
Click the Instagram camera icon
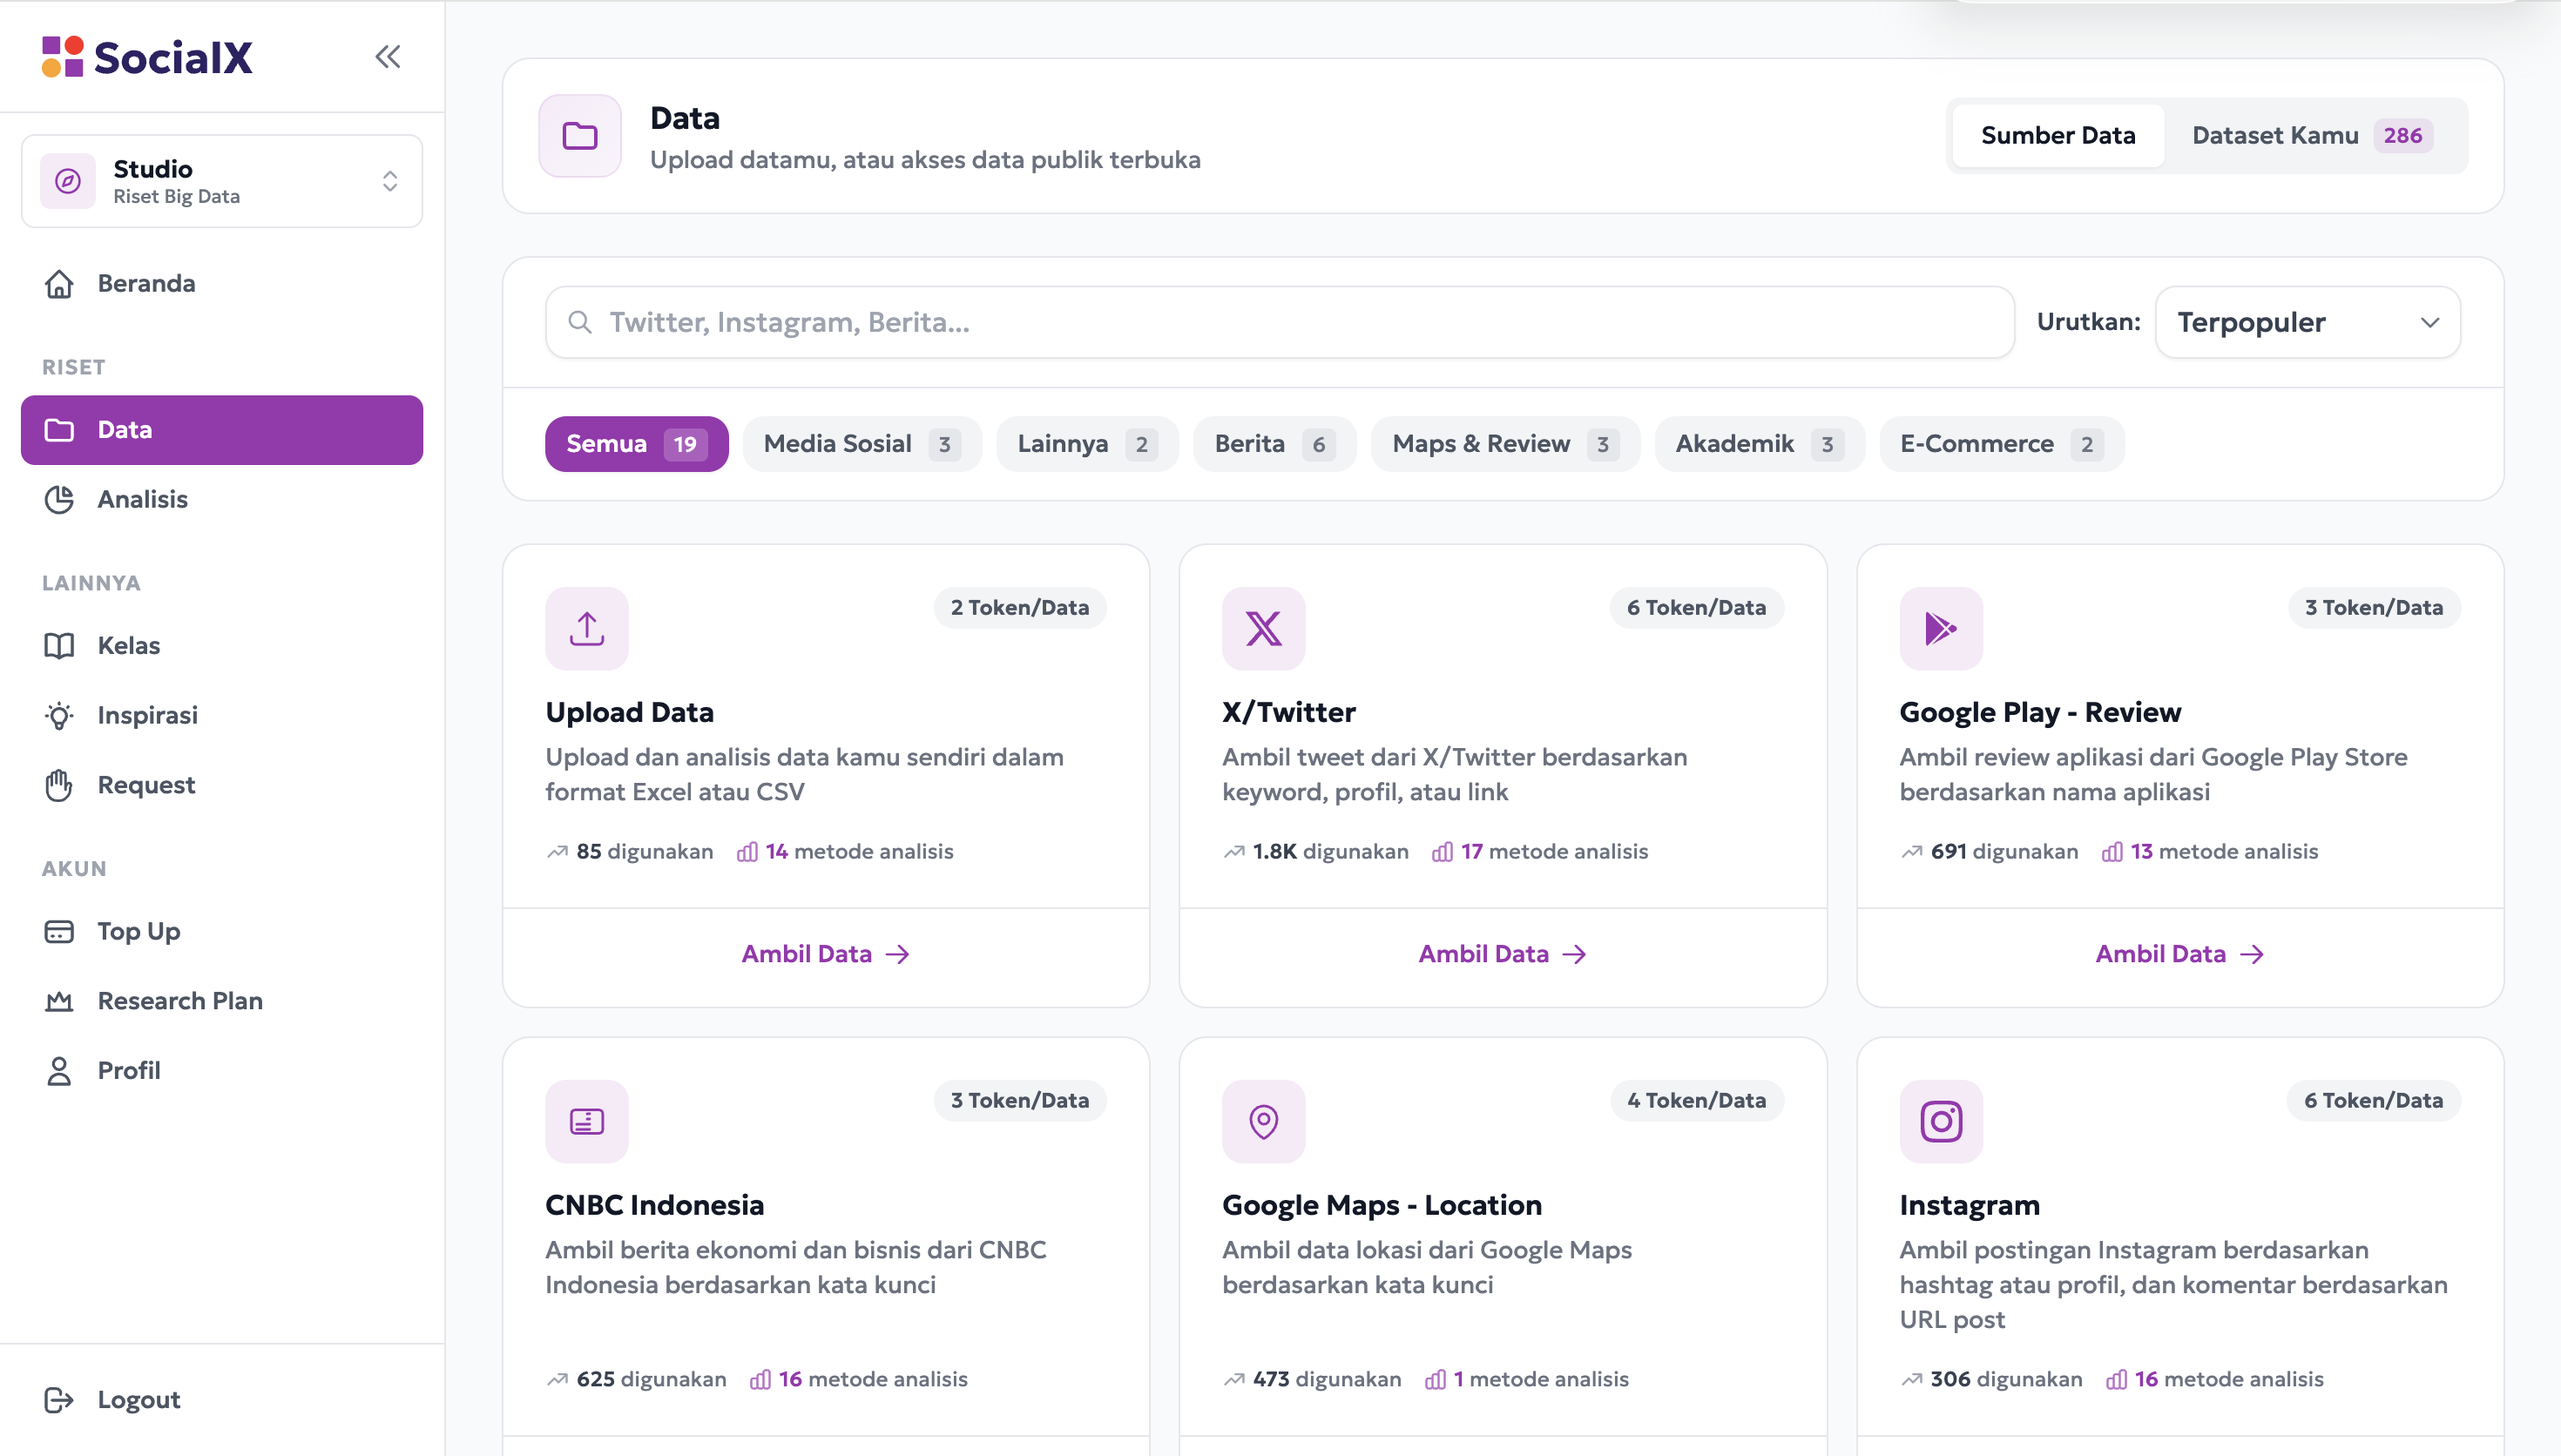[x=1941, y=1121]
